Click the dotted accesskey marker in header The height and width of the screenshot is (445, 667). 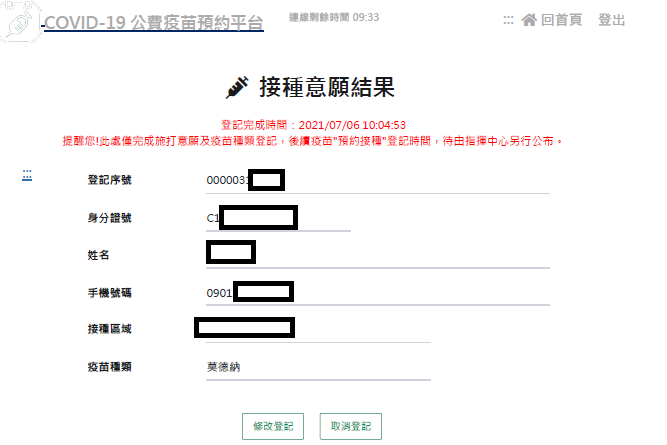tap(508, 20)
